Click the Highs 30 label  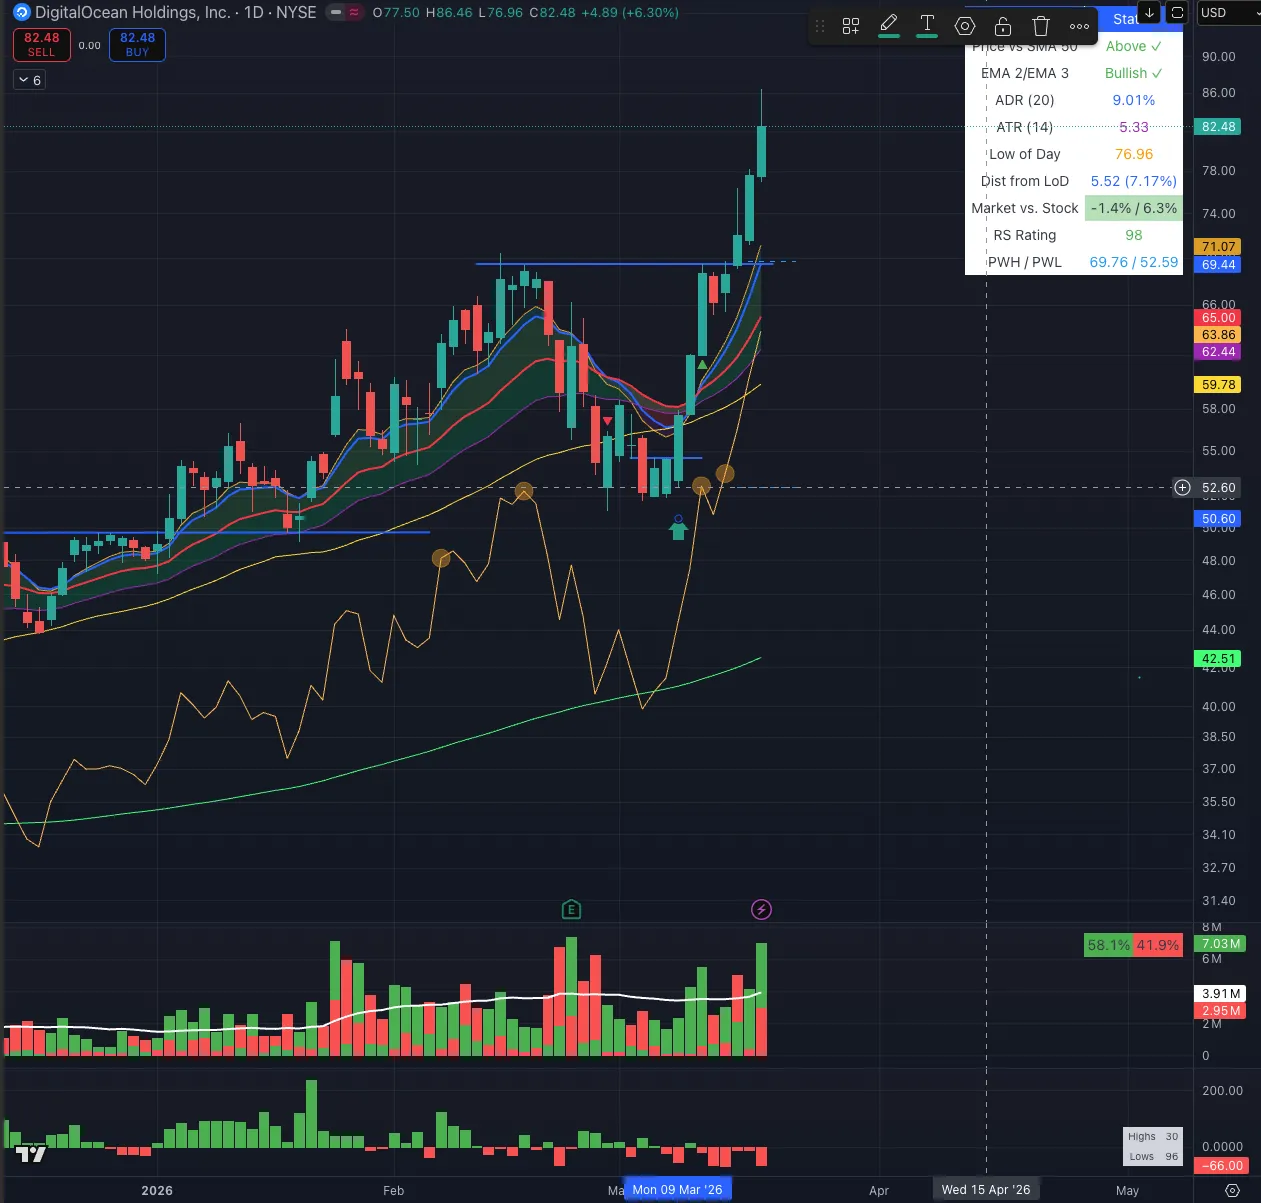pos(1153,1137)
